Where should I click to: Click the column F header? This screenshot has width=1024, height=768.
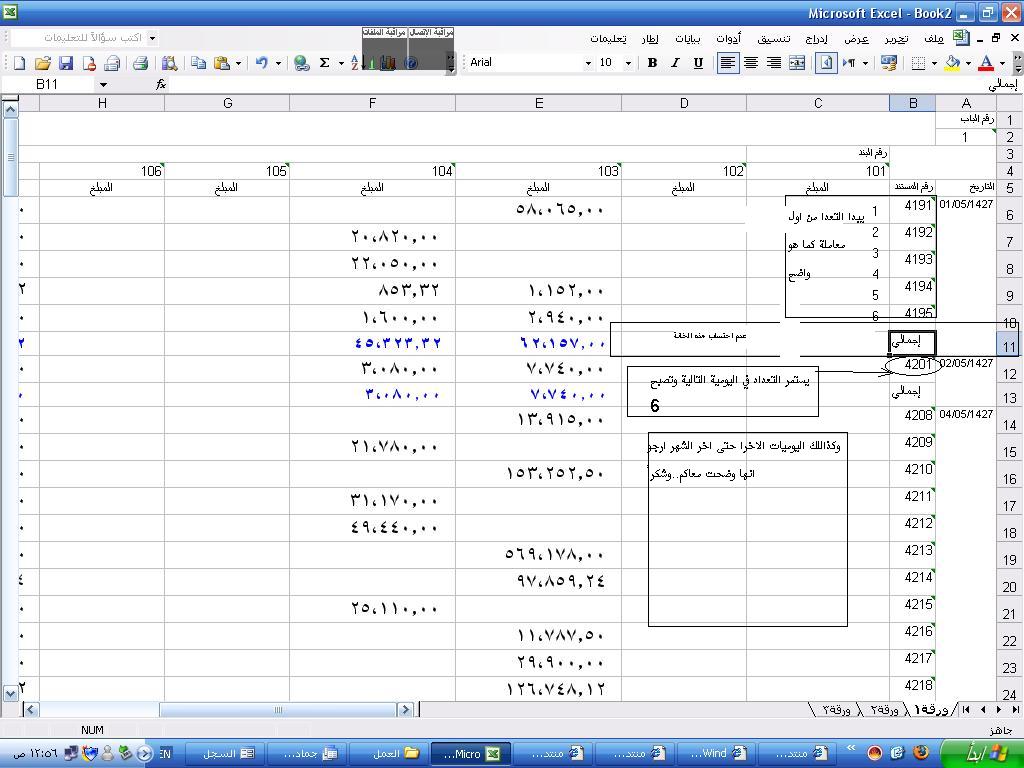coord(372,103)
